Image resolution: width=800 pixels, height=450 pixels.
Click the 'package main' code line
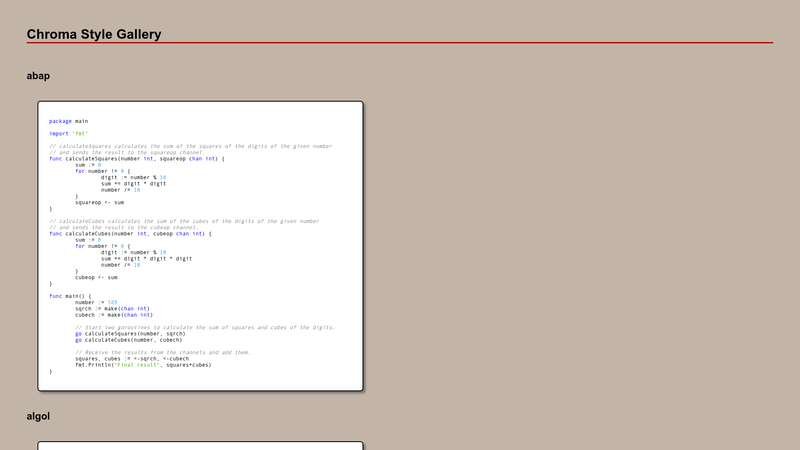point(68,121)
